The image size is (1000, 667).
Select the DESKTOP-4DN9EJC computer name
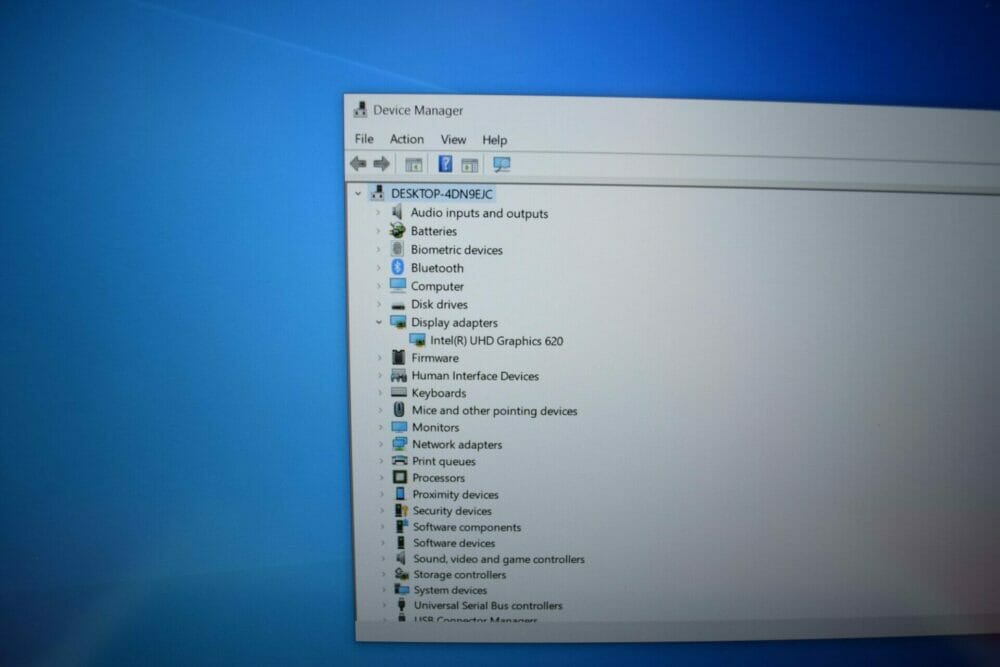click(442, 194)
